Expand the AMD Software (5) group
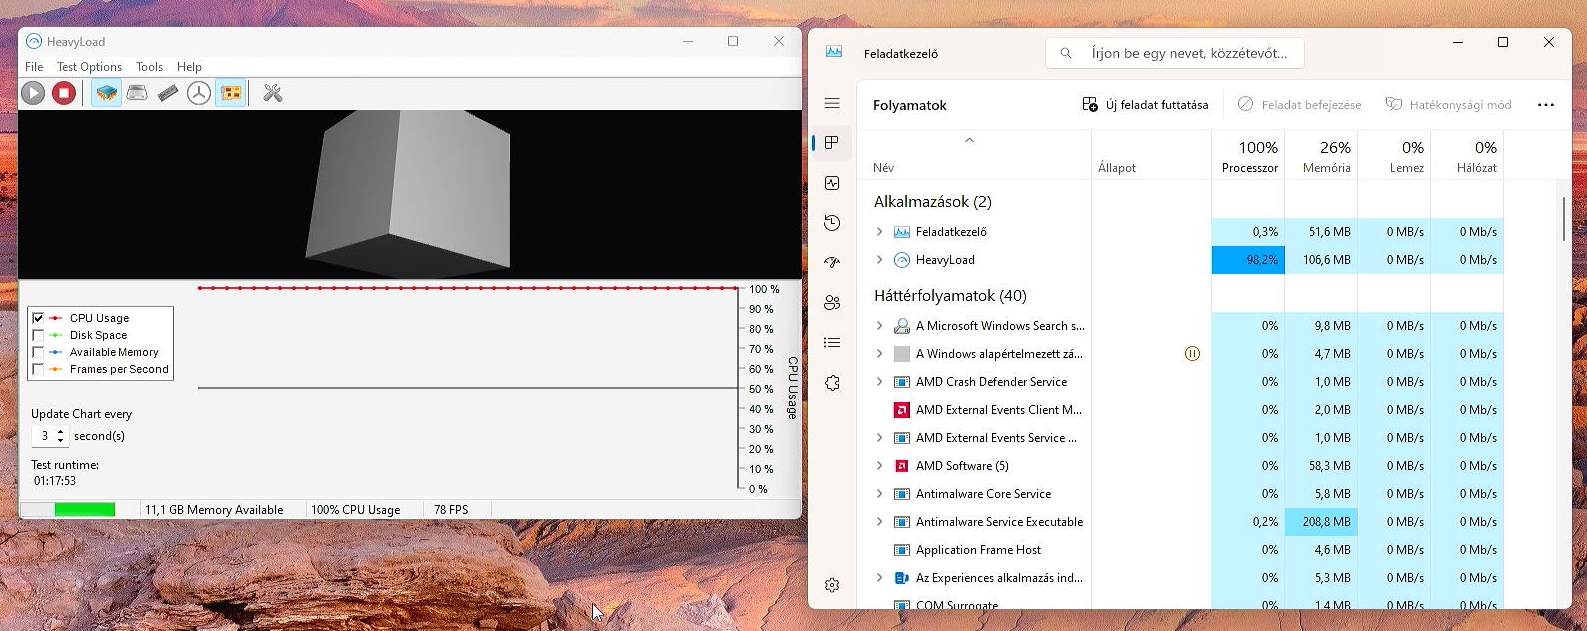The height and width of the screenshot is (631, 1587). [x=879, y=466]
